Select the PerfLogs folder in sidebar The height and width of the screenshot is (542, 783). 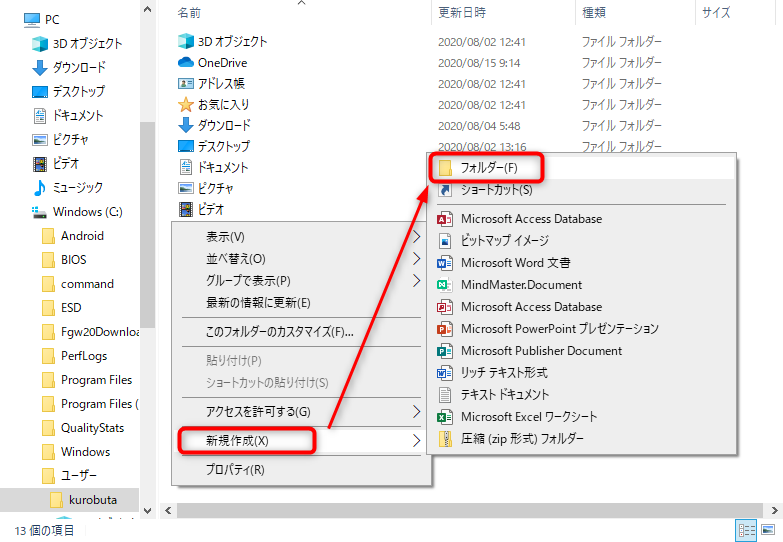click(84, 356)
